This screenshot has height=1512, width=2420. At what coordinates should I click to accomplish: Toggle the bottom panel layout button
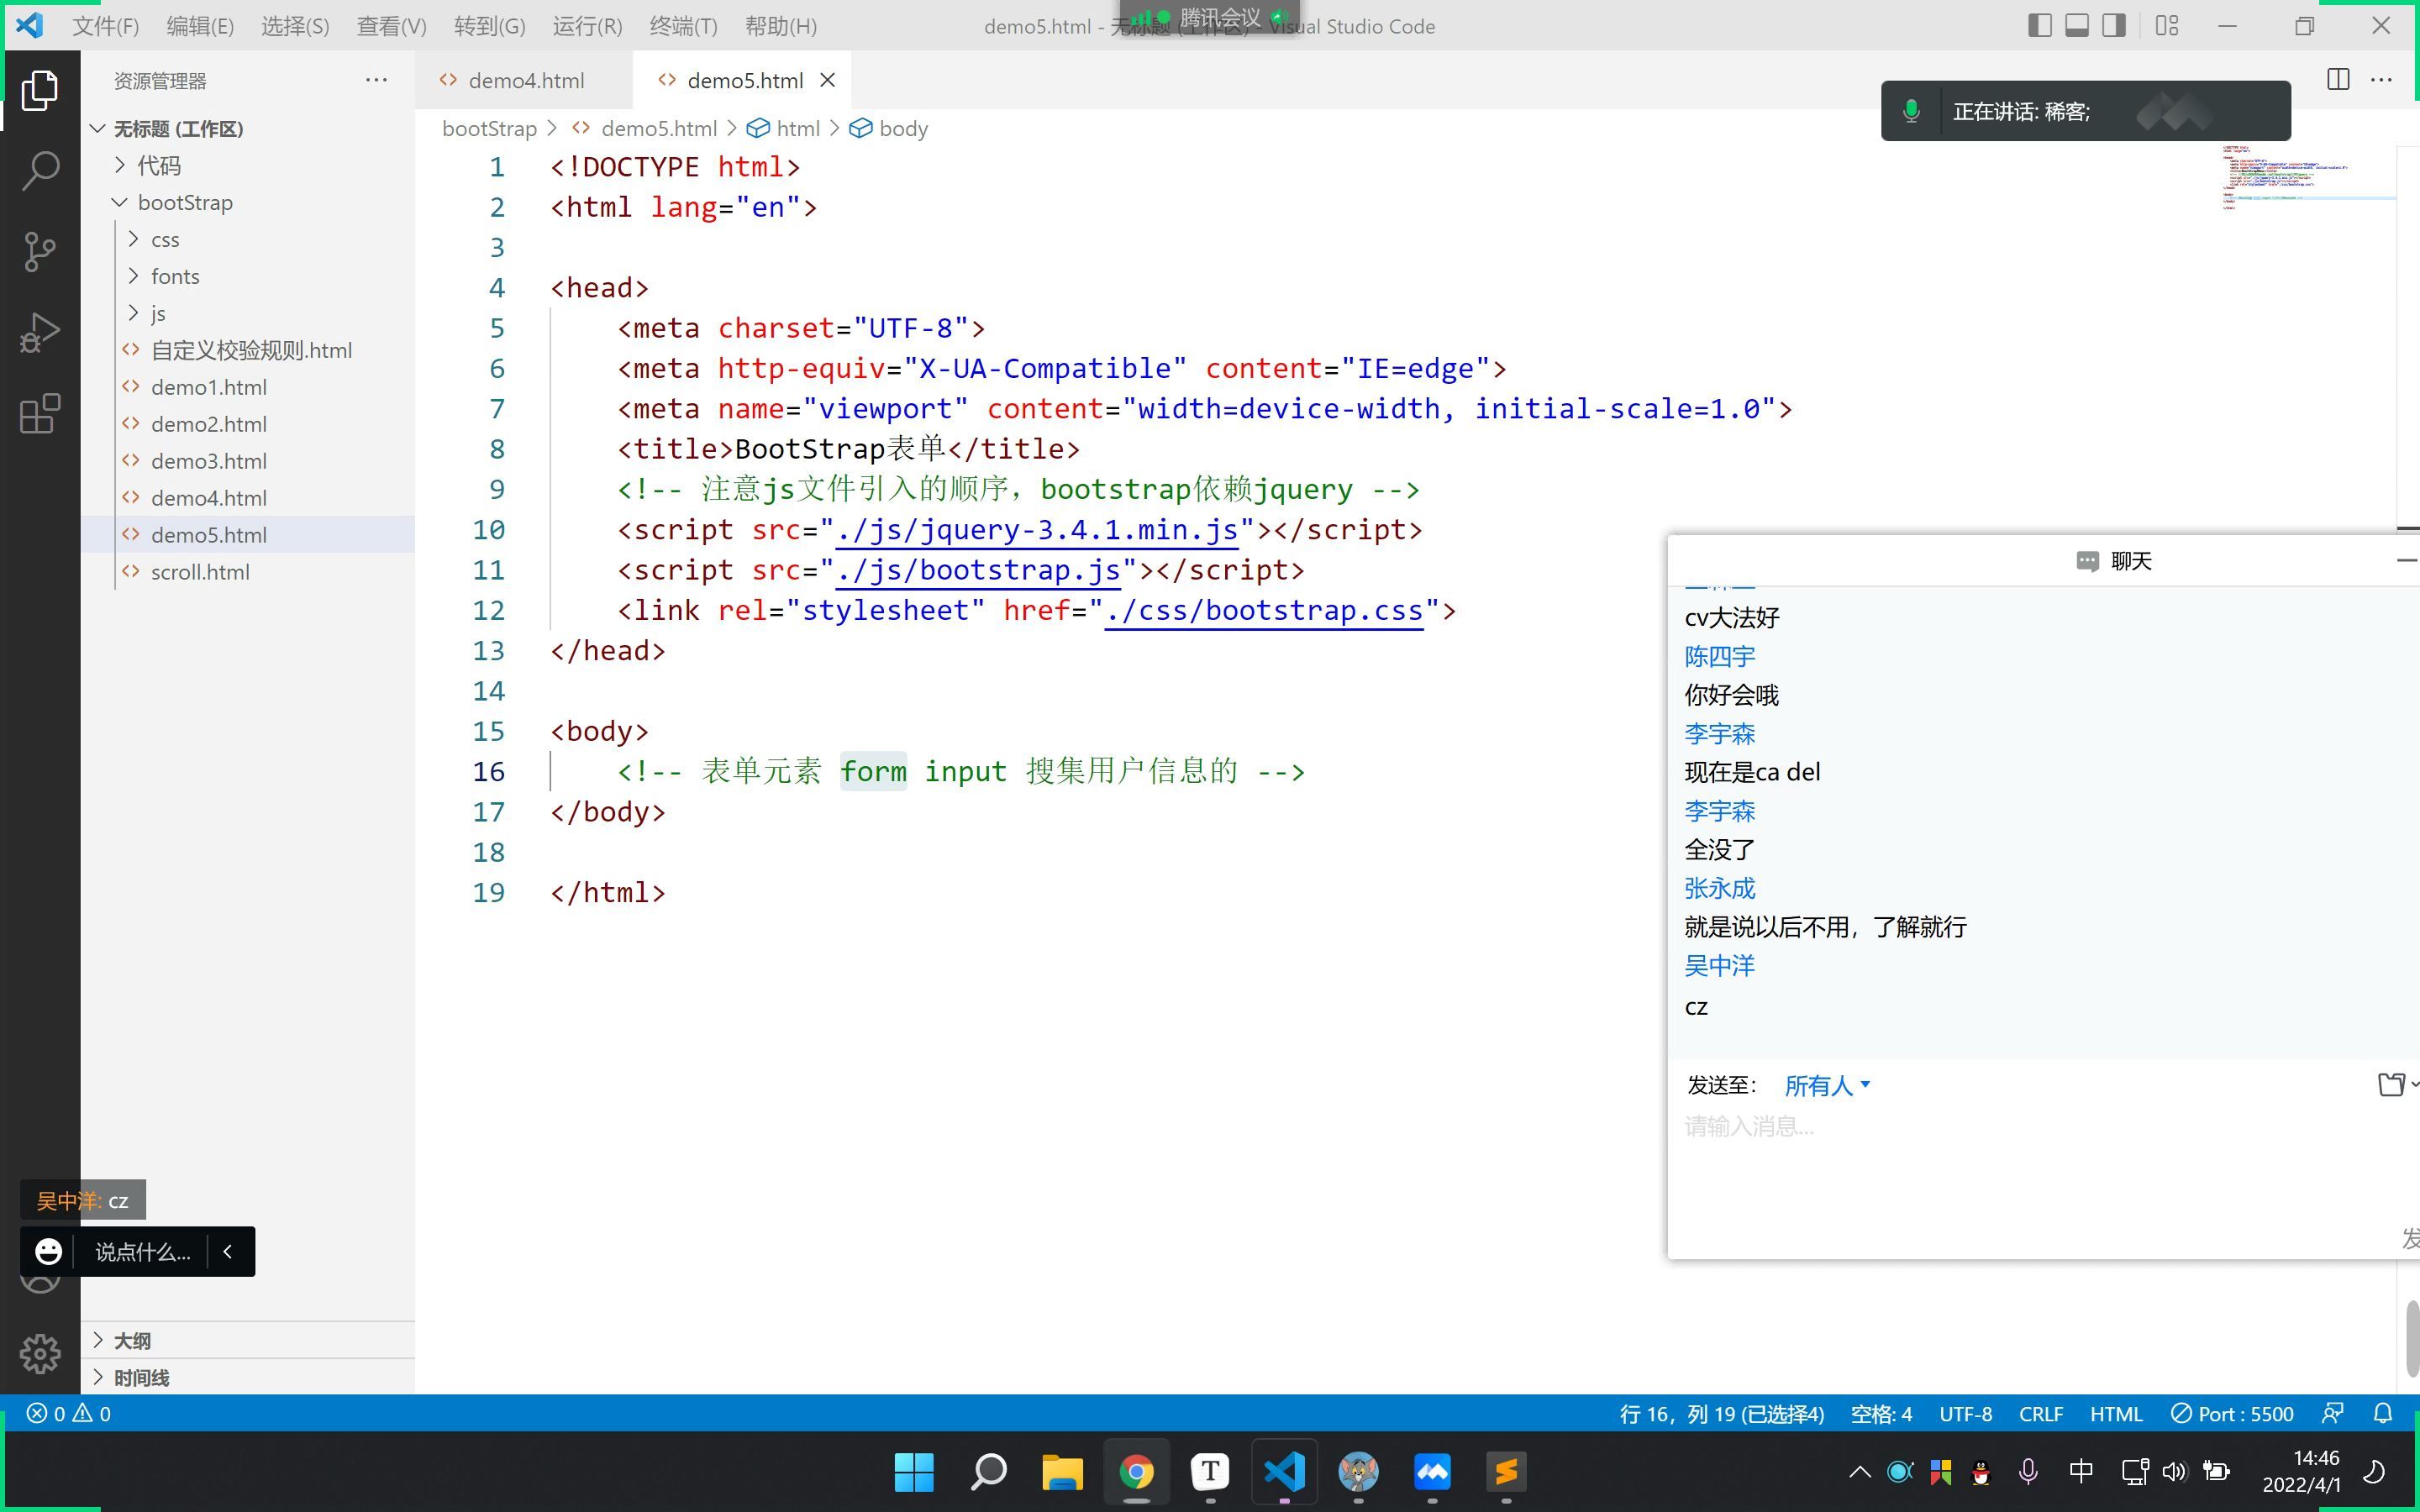[x=2076, y=26]
